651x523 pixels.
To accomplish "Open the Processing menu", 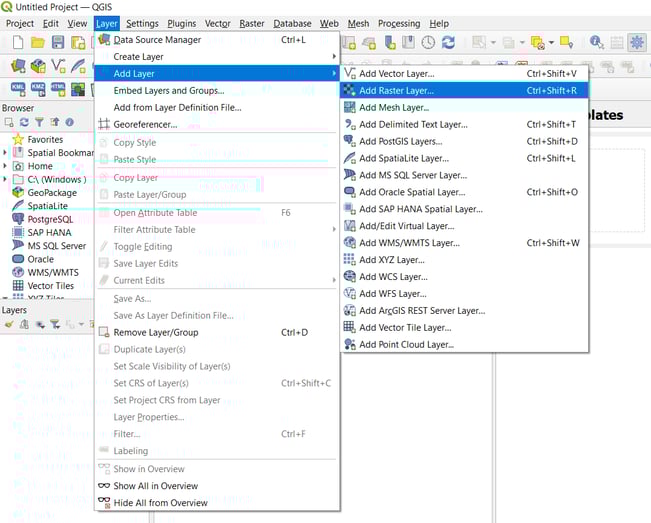I will (399, 24).
